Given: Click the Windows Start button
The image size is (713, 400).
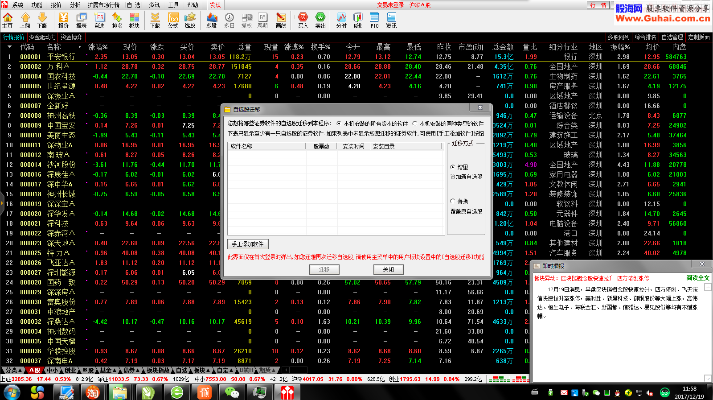Looking at the screenshot, I should click(11, 392).
